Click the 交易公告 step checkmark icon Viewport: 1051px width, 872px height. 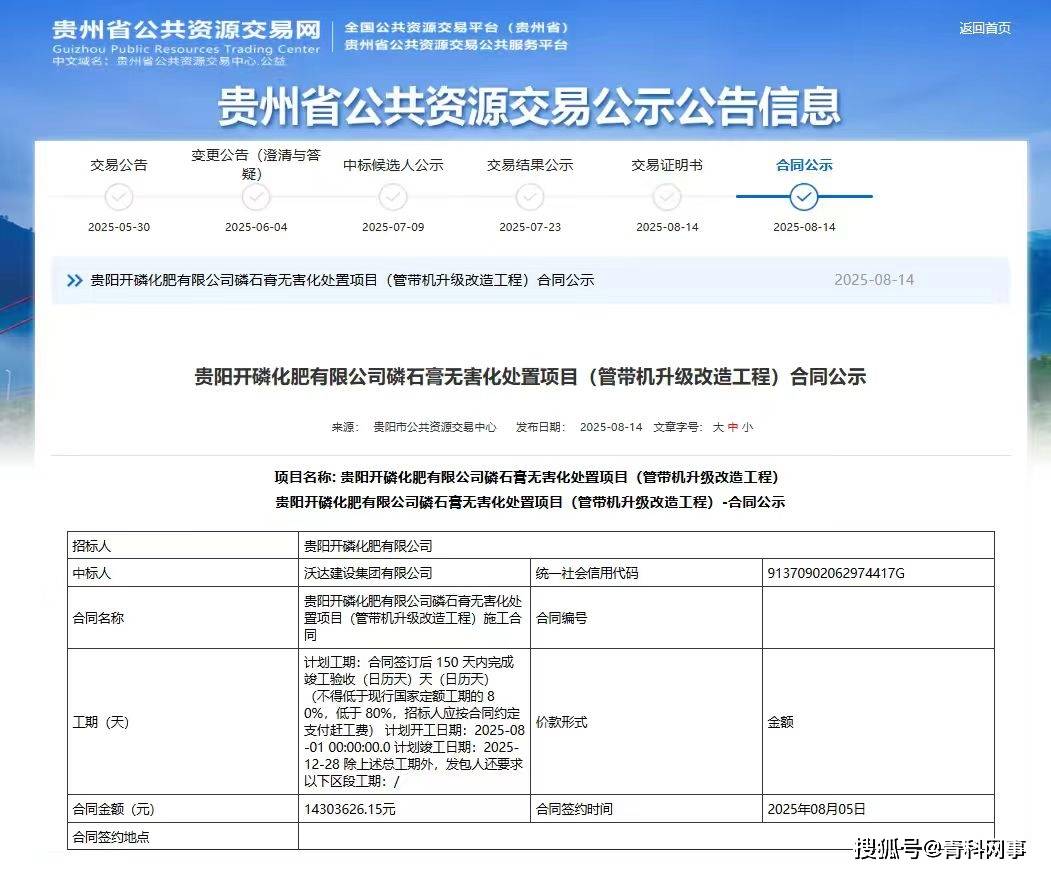click(119, 197)
